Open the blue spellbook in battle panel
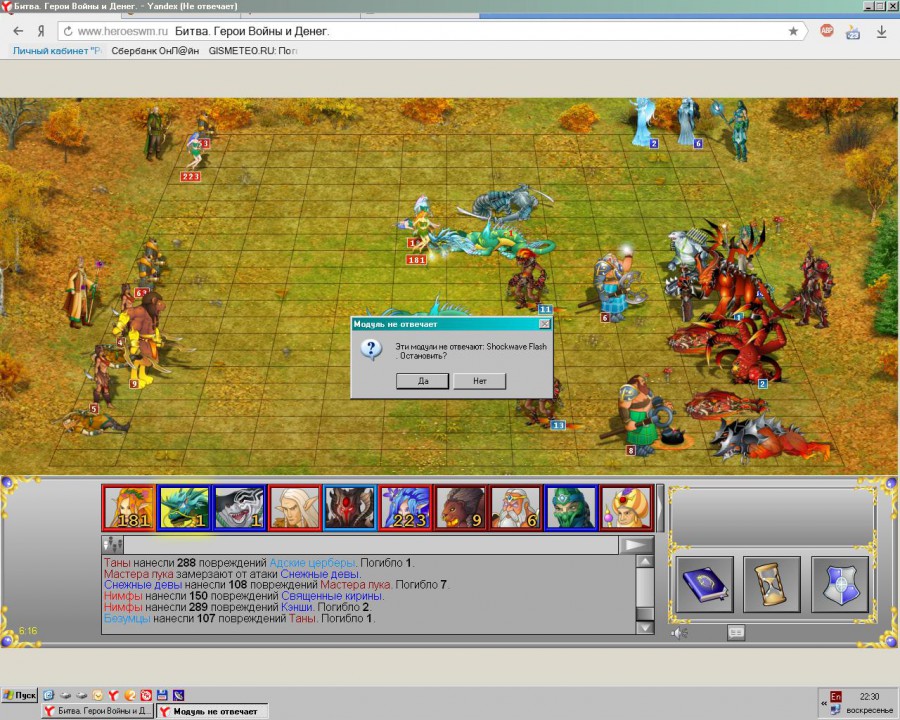The image size is (900, 720). [x=704, y=584]
